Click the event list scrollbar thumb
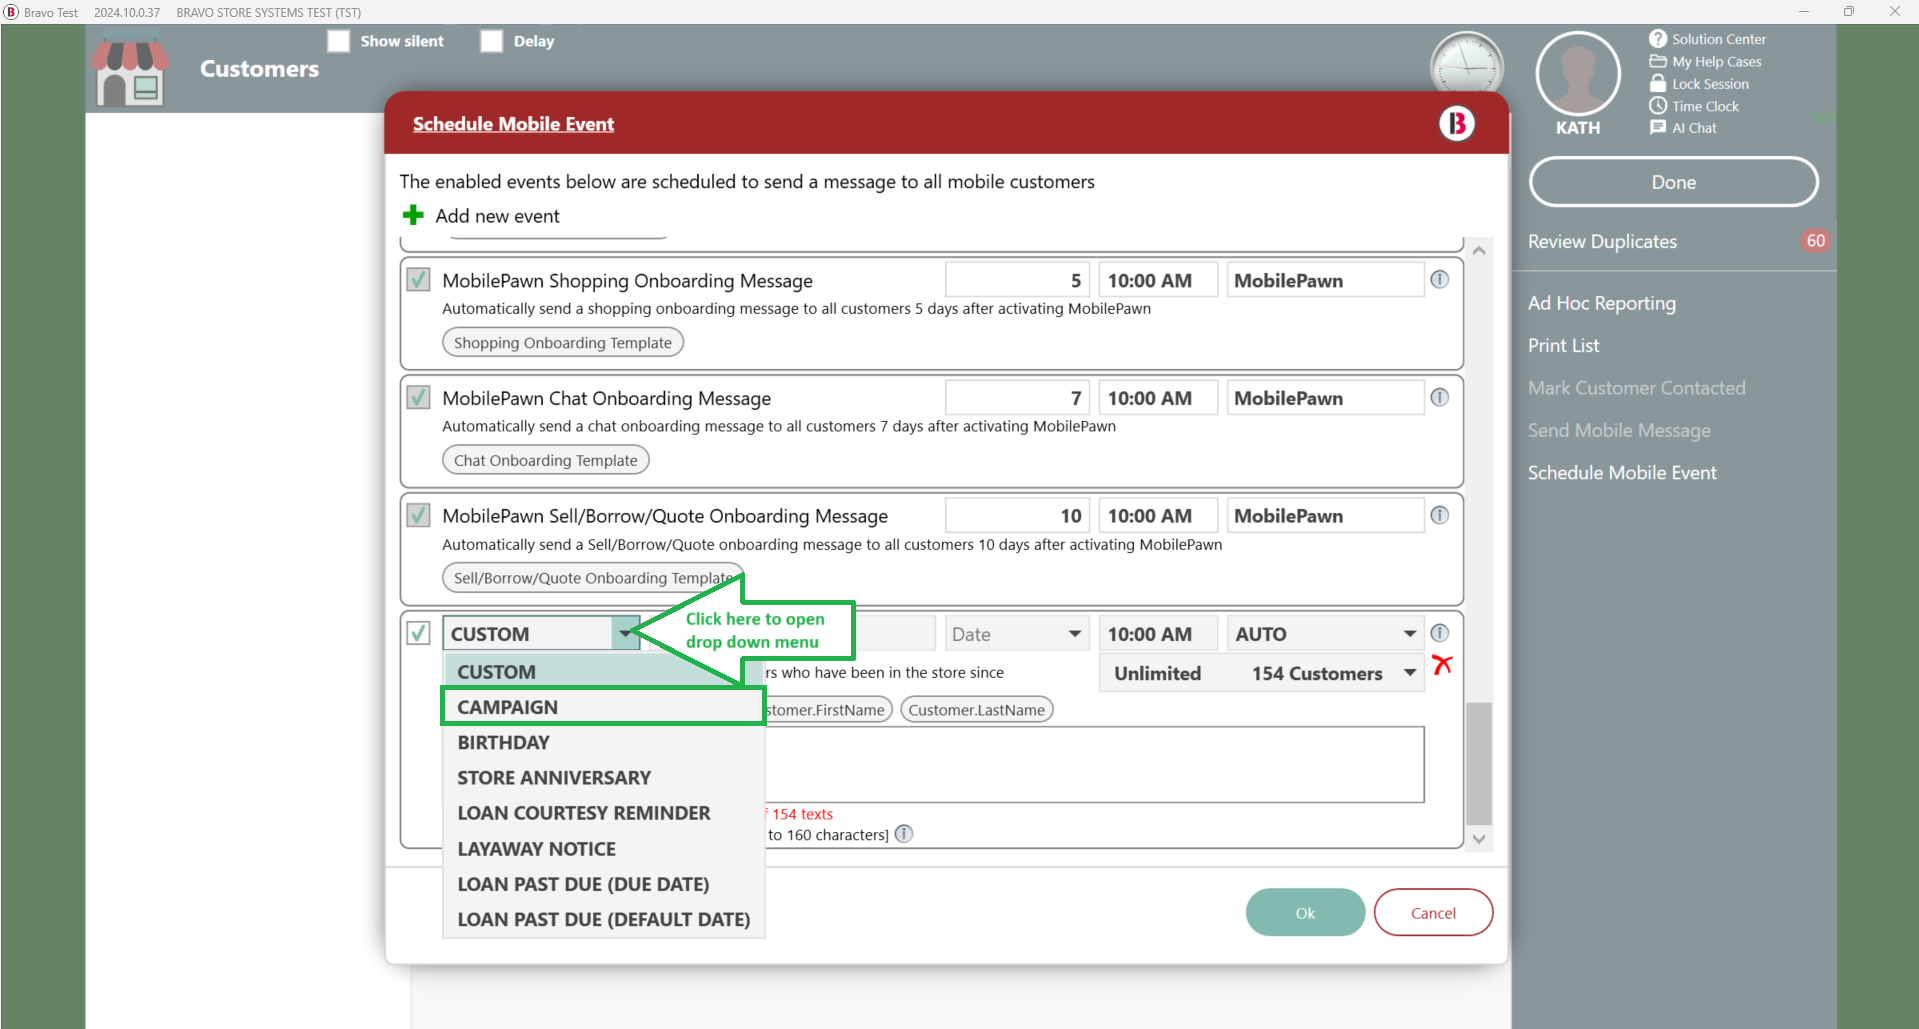 pyautogui.click(x=1479, y=764)
